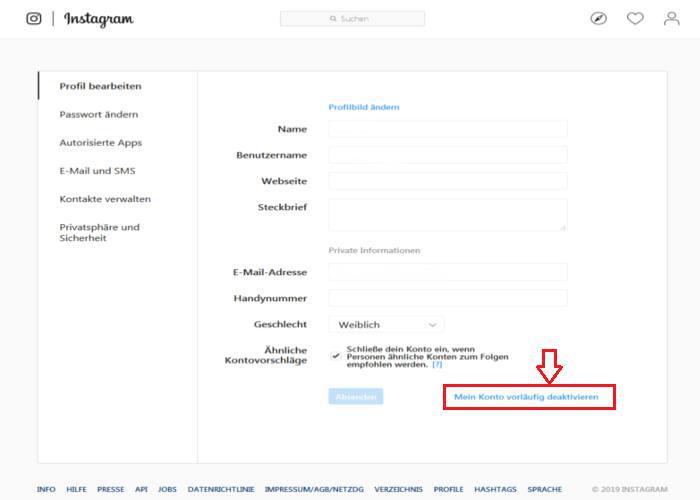The image size is (700, 500).
Task: Open the PRESSE footer link
Action: pos(111,489)
